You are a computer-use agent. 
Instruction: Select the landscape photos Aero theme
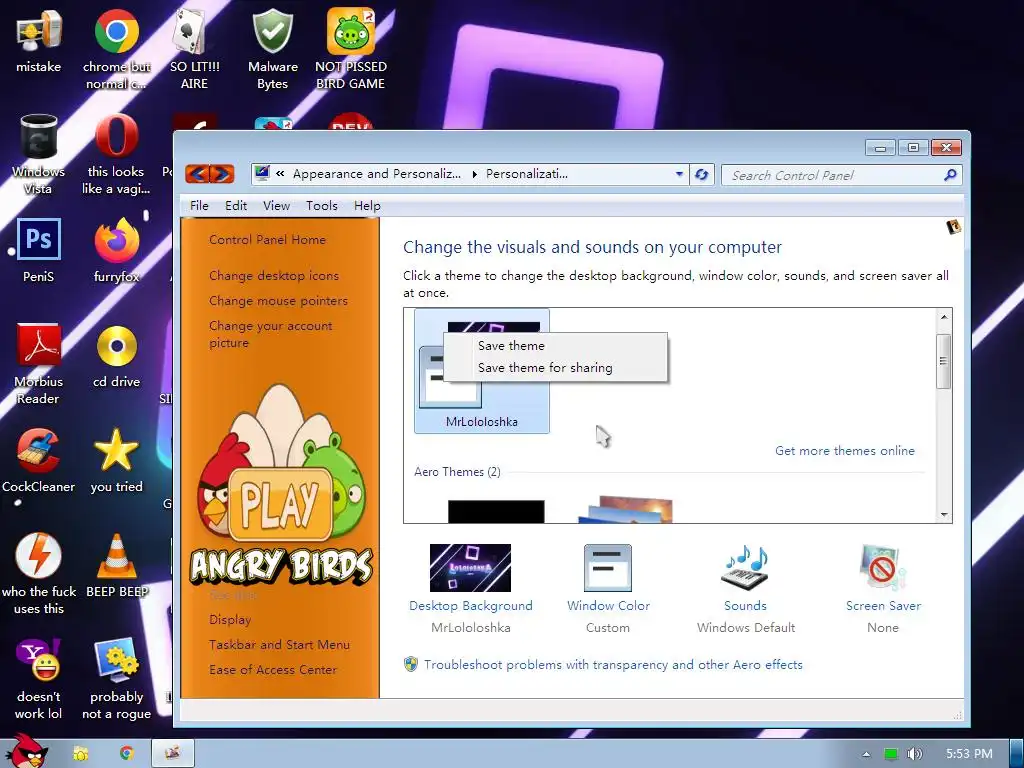click(x=626, y=509)
